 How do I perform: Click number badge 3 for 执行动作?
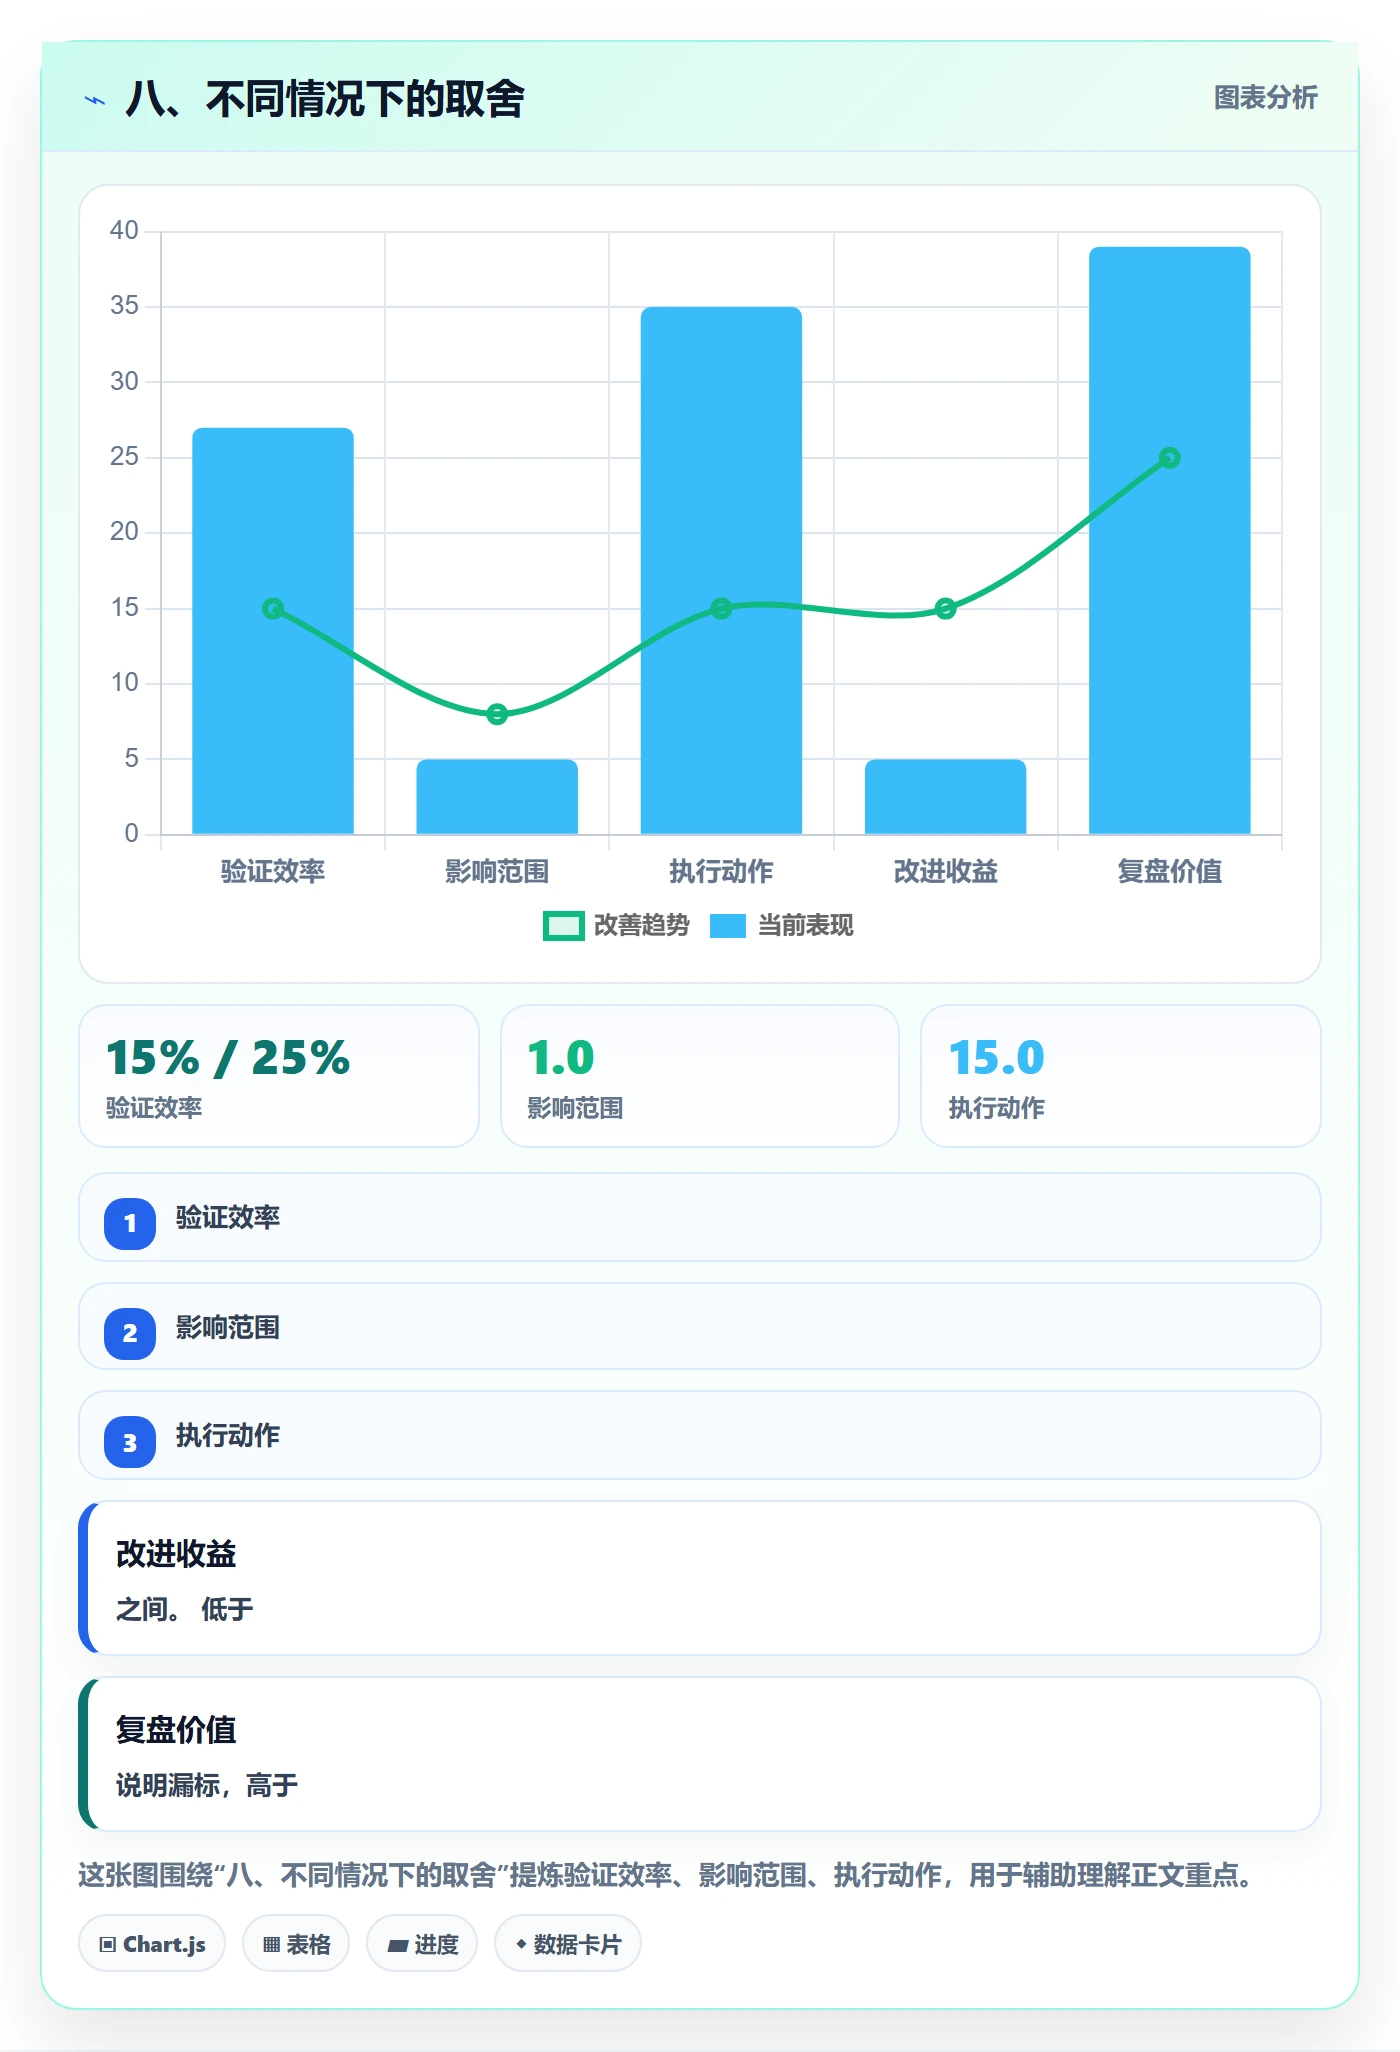(x=130, y=1443)
